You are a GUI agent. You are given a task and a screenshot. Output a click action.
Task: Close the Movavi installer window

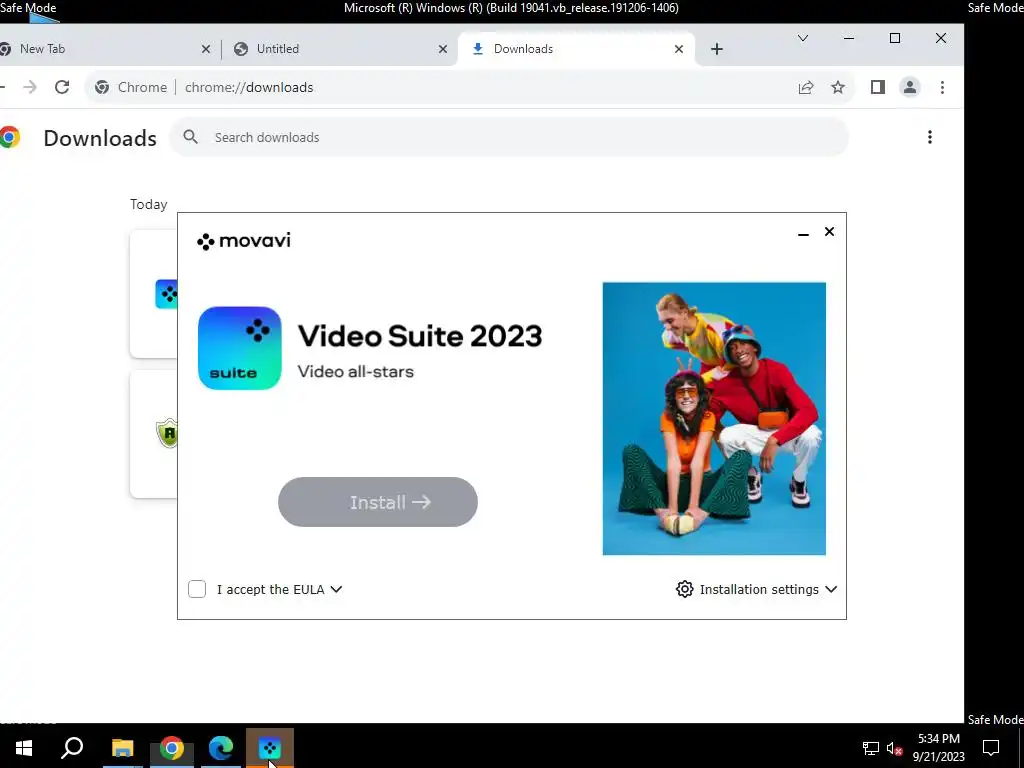click(x=829, y=232)
